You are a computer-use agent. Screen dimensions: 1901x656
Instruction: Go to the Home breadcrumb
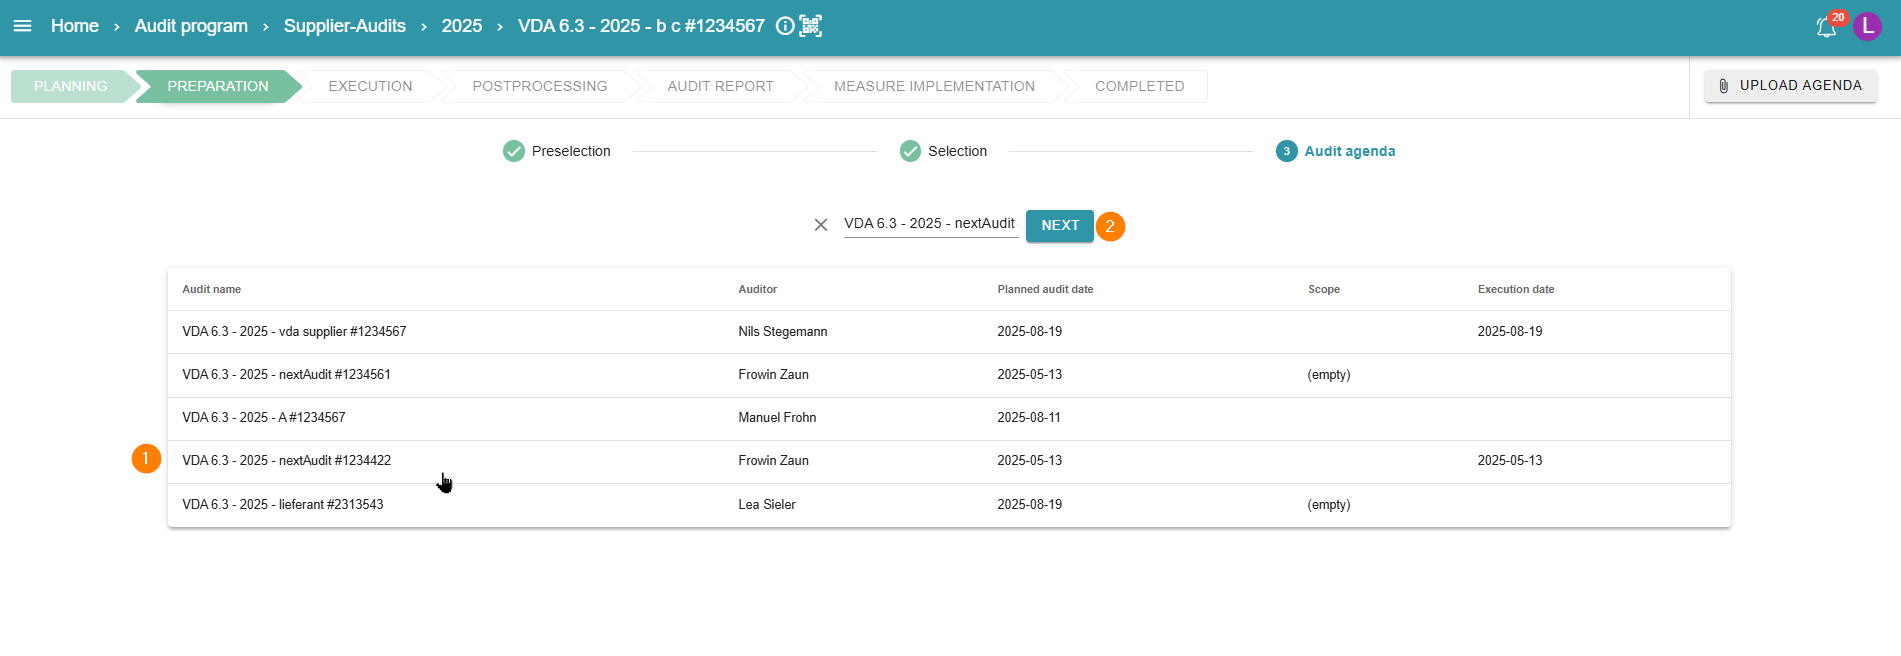click(75, 26)
